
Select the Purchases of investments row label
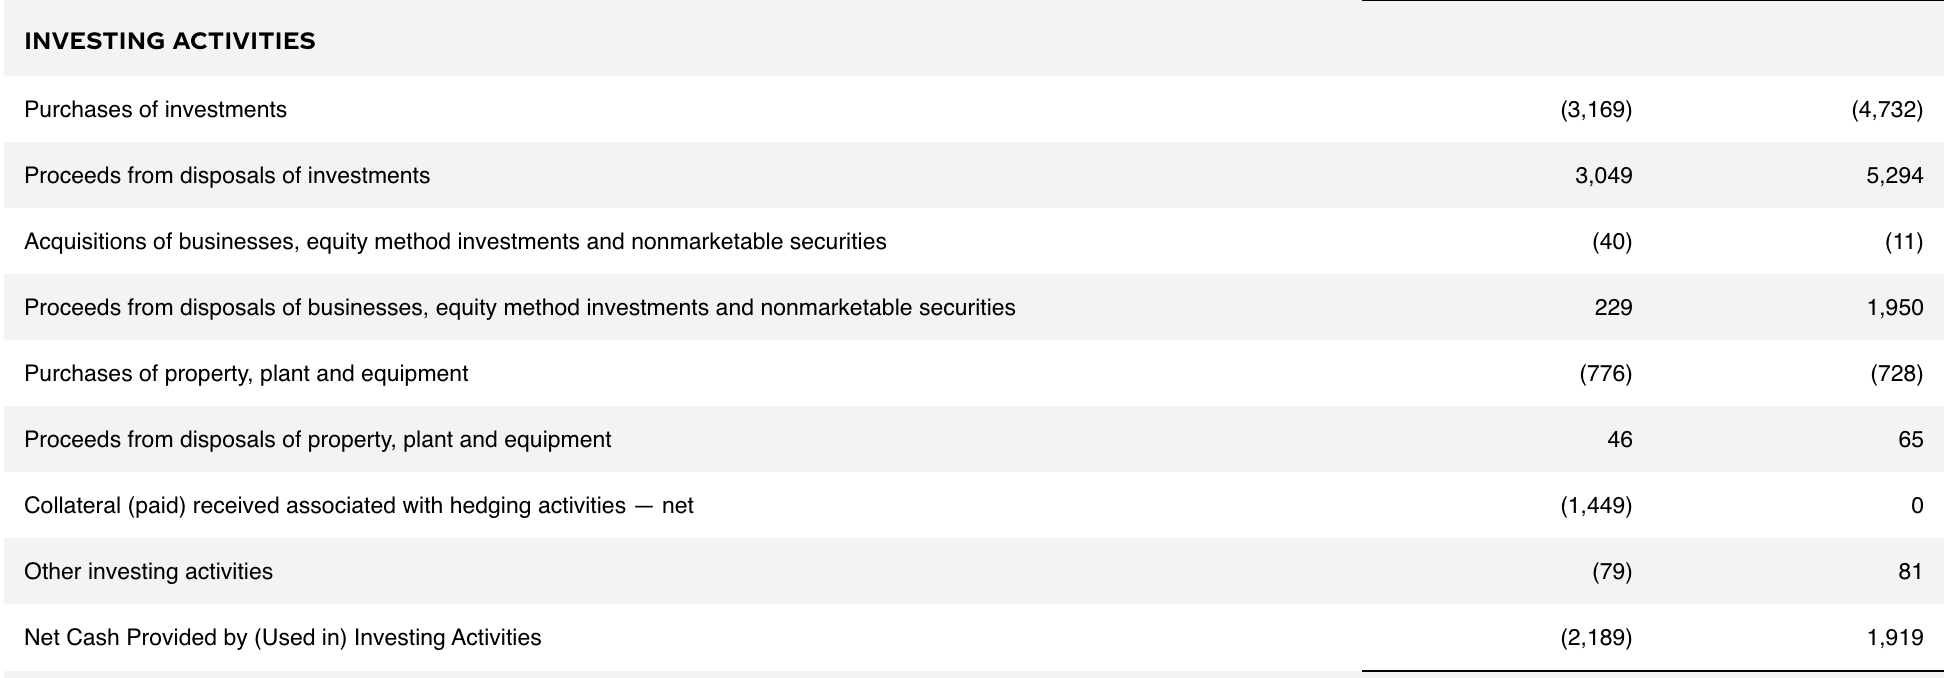tap(155, 109)
